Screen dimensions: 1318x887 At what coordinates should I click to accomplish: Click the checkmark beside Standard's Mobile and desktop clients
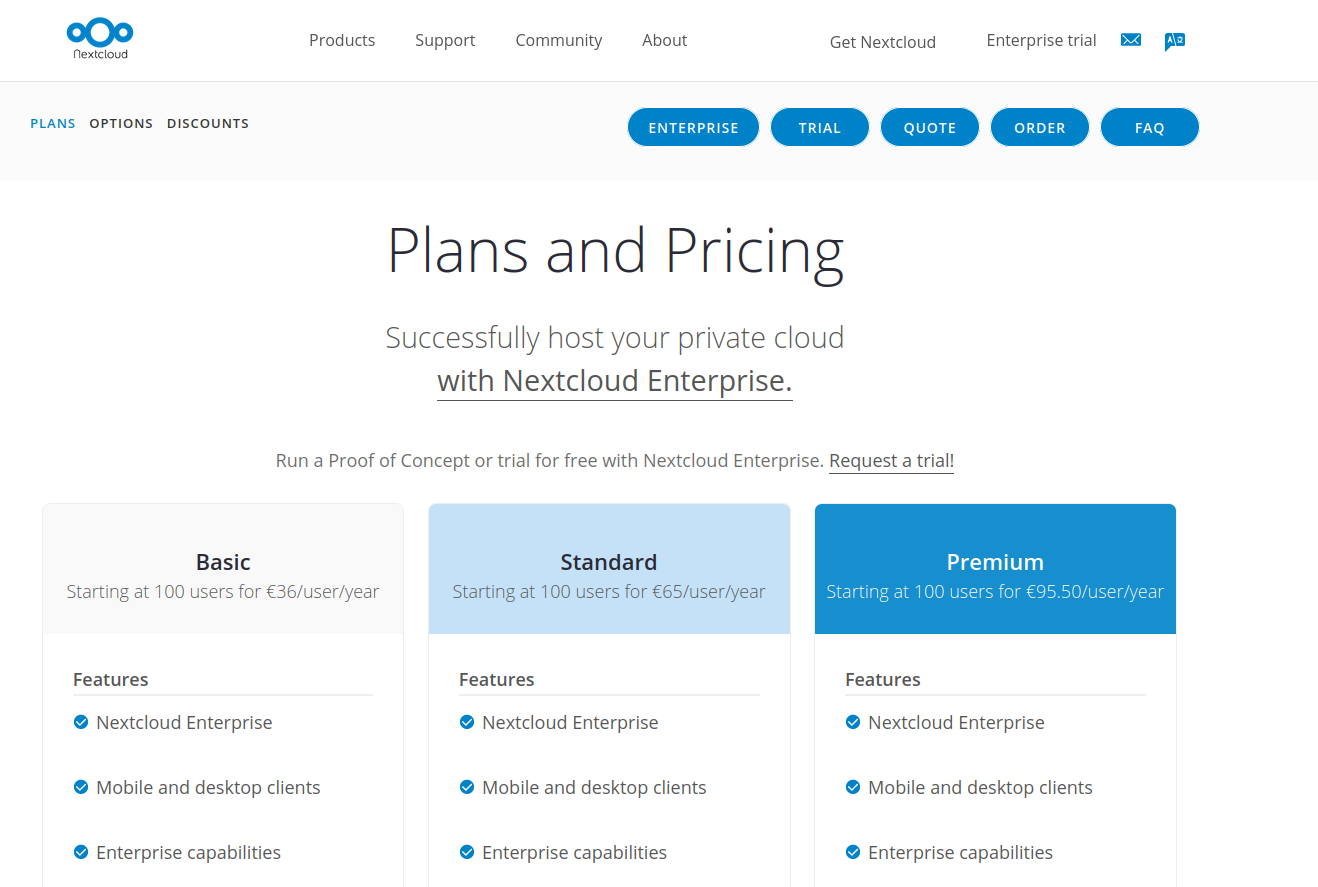click(x=467, y=787)
